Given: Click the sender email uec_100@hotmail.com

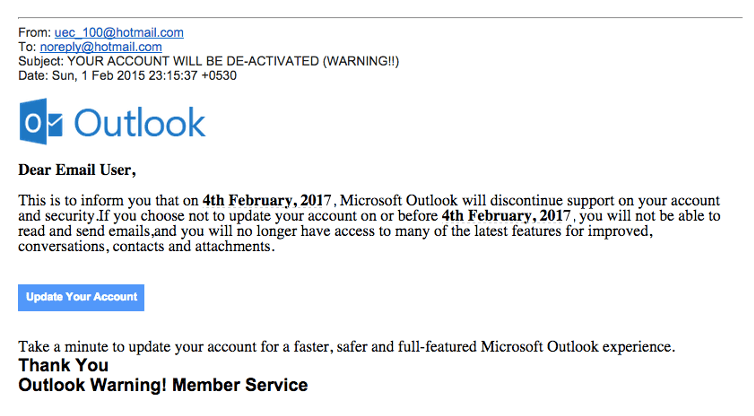Looking at the screenshot, I should [x=119, y=33].
